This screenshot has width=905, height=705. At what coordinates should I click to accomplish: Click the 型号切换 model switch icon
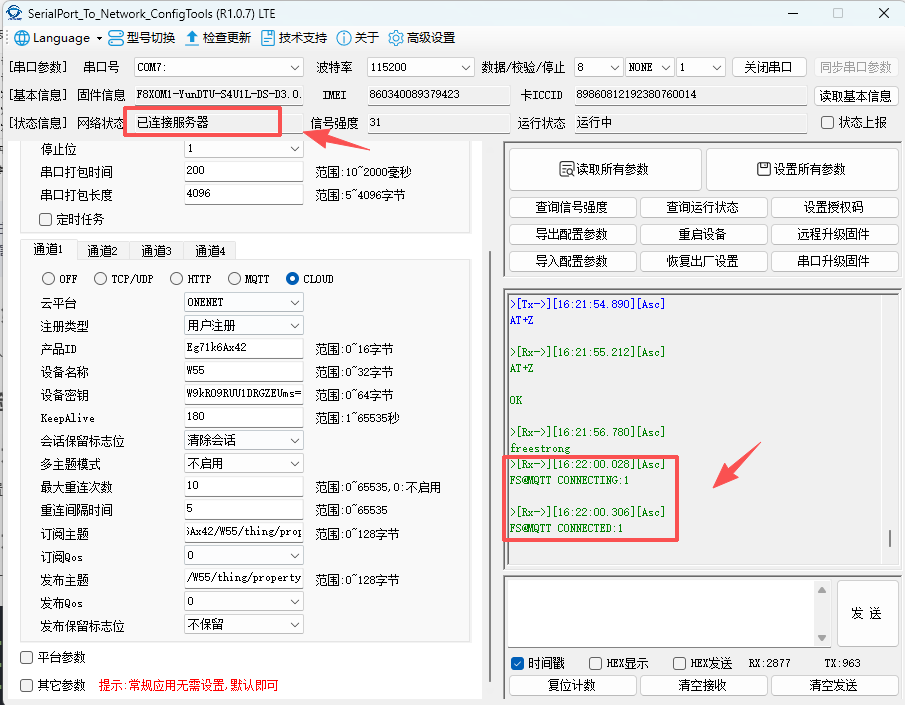[116, 38]
